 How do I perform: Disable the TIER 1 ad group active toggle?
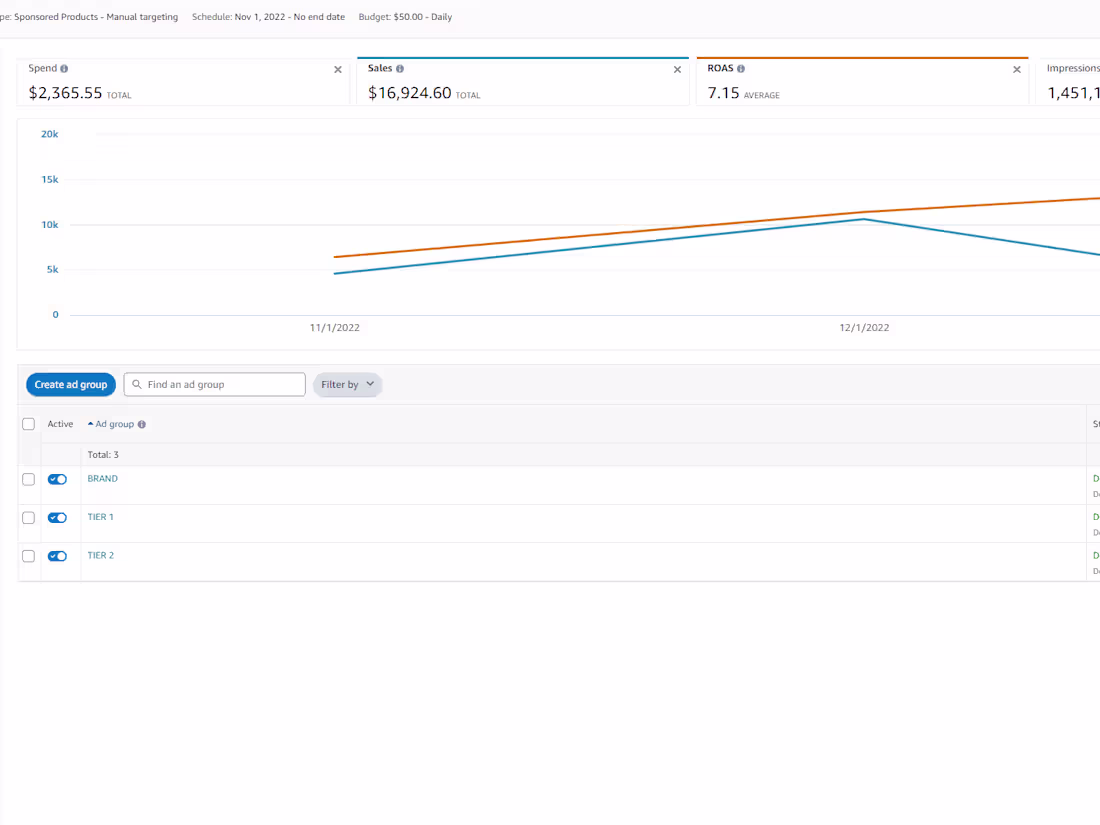click(57, 517)
